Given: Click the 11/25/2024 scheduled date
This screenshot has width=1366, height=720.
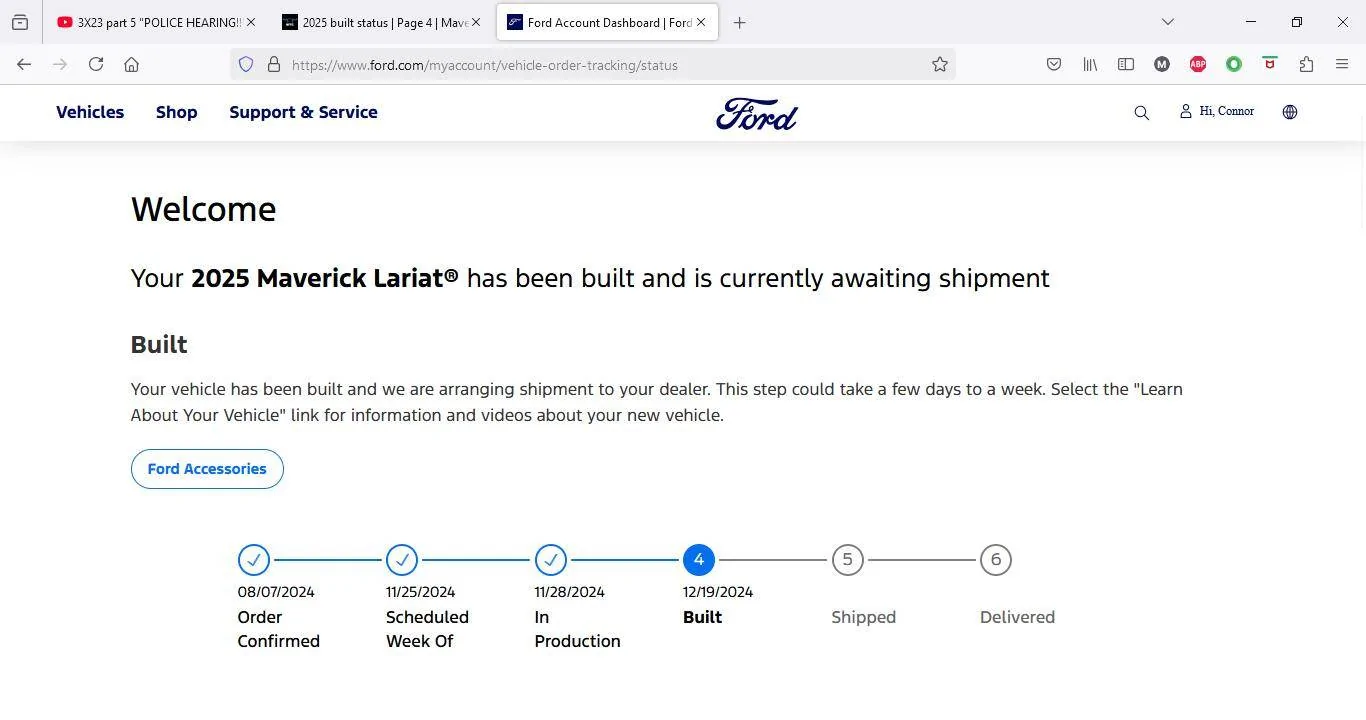Looking at the screenshot, I should tap(421, 592).
